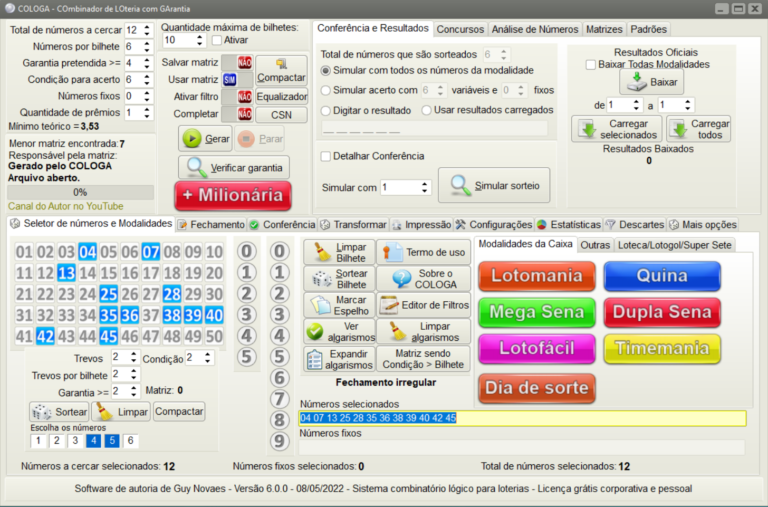Check Baixar Todas Modalidades
This screenshot has width=768, height=507.
coord(591,65)
